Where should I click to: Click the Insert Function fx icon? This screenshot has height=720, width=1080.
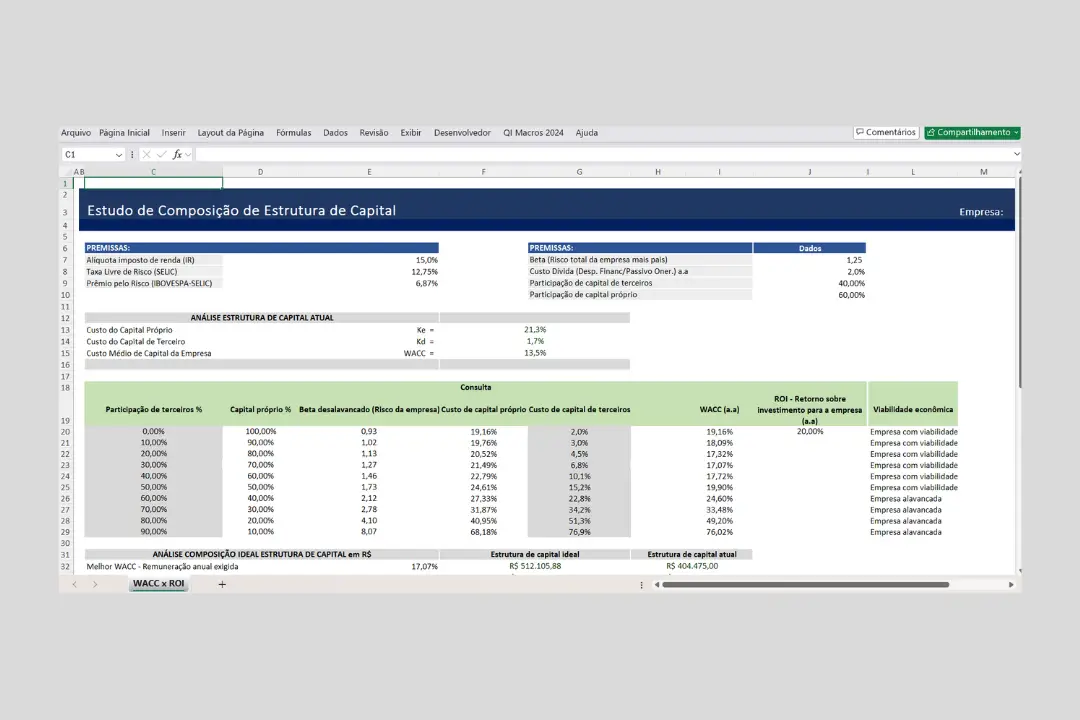[177, 155]
